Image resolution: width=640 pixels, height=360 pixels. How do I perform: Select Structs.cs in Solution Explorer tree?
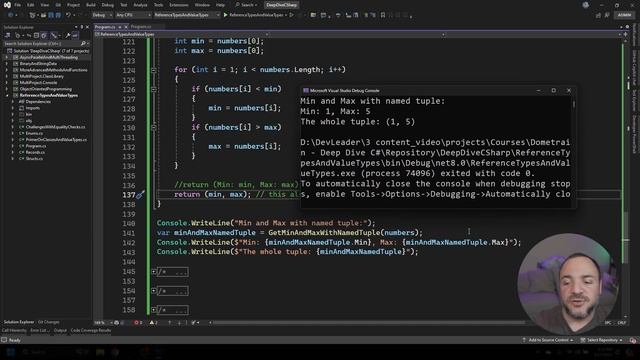coord(34,159)
